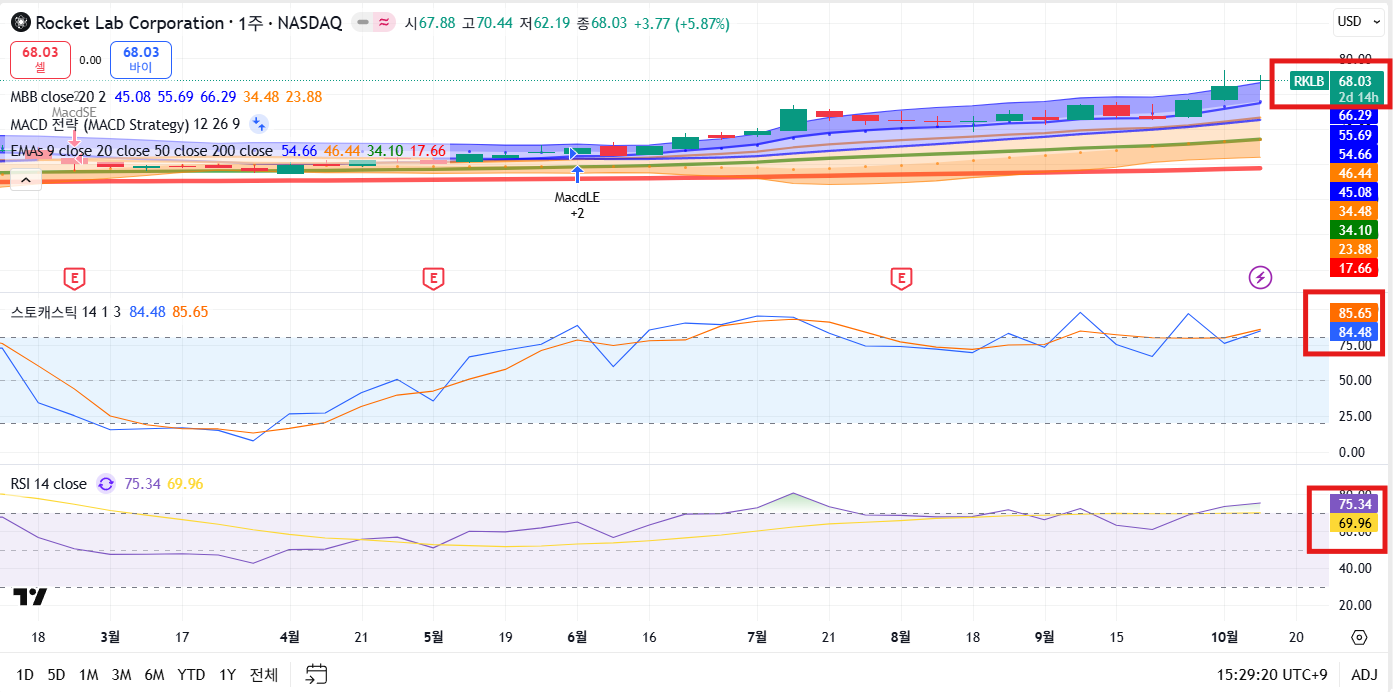Click the 40.00 level on RSI axis
Screen dimensions: 1393x692
1354,568
